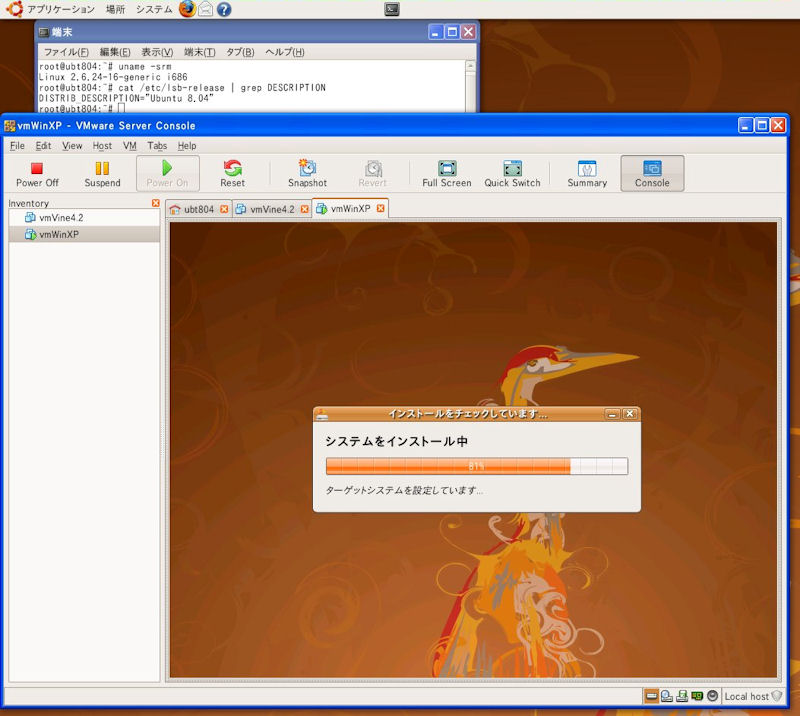Click the hard disk status icon
The width and height of the screenshot is (800, 716).
click(x=652, y=696)
